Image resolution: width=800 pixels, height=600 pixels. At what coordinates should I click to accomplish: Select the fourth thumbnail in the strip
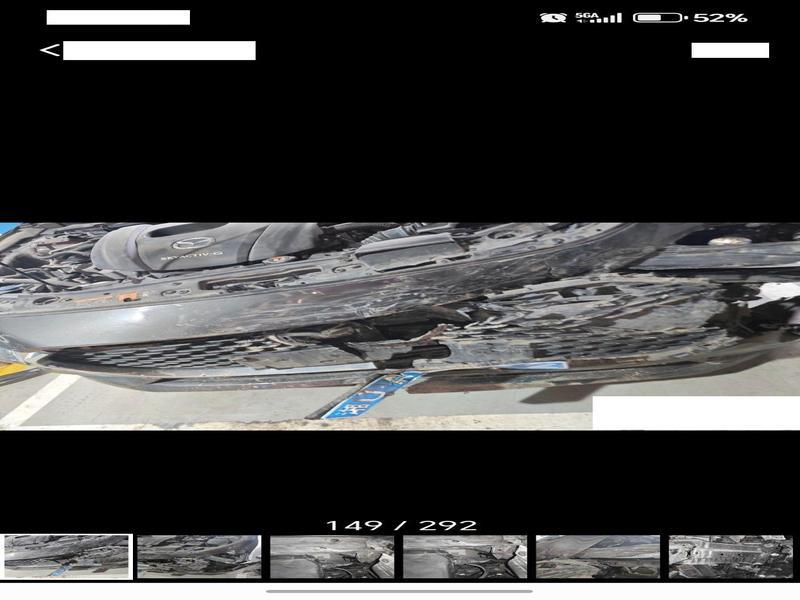coord(465,556)
